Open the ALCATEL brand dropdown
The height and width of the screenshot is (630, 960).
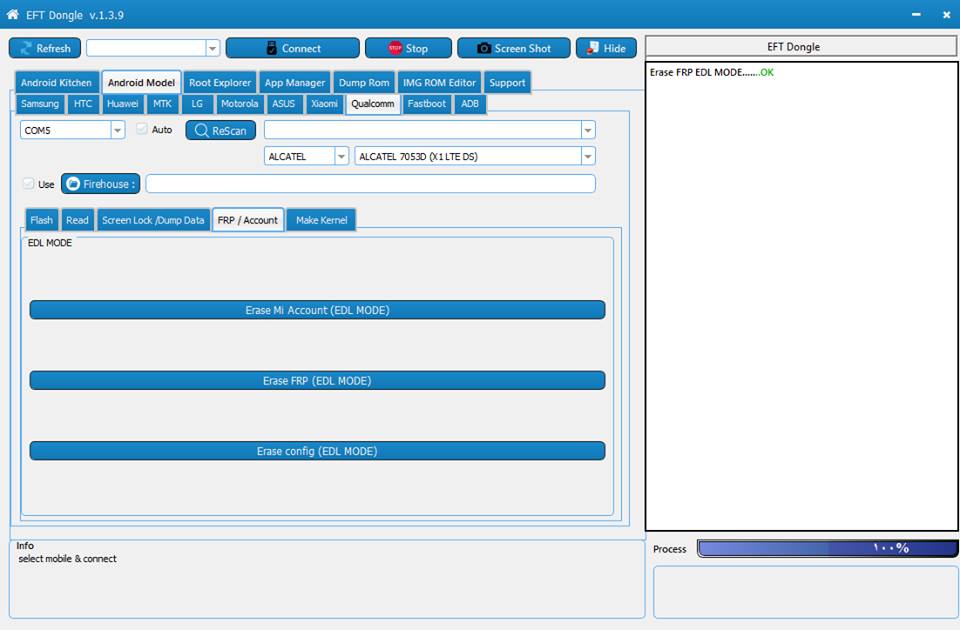pos(342,156)
